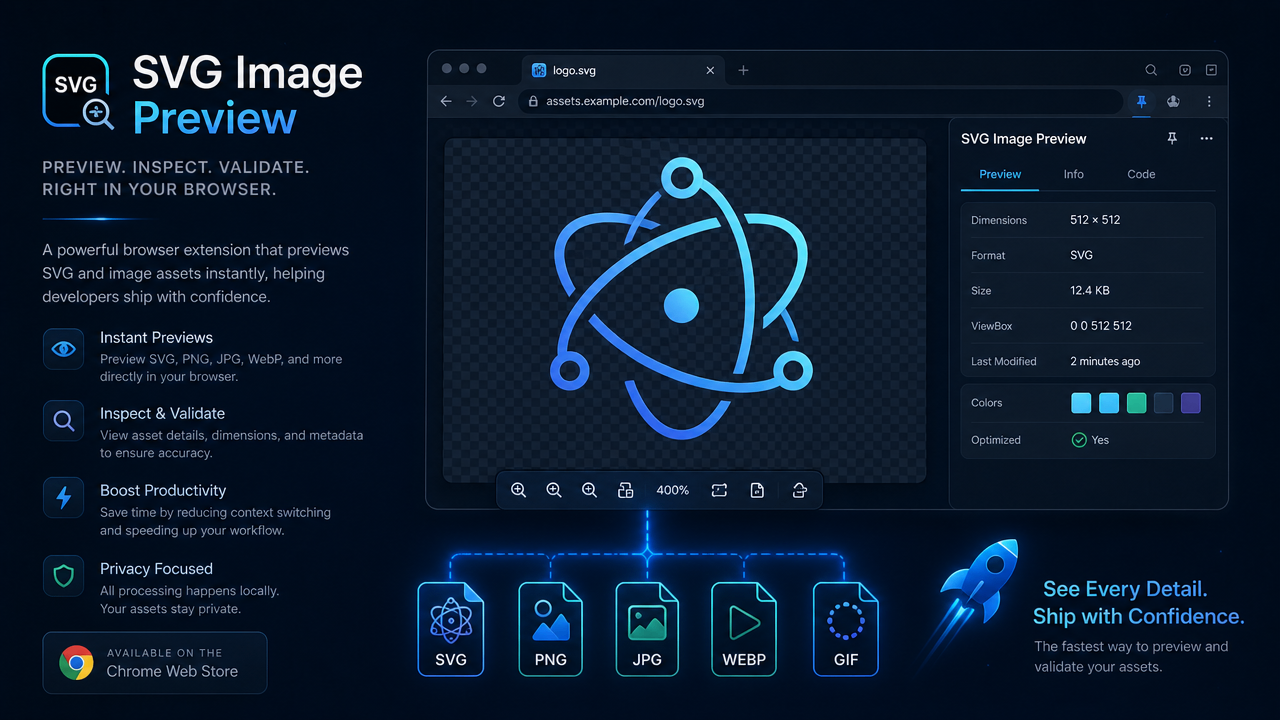Click the export icon at the zoom toolbar end
1280x720 pixels.
point(799,490)
